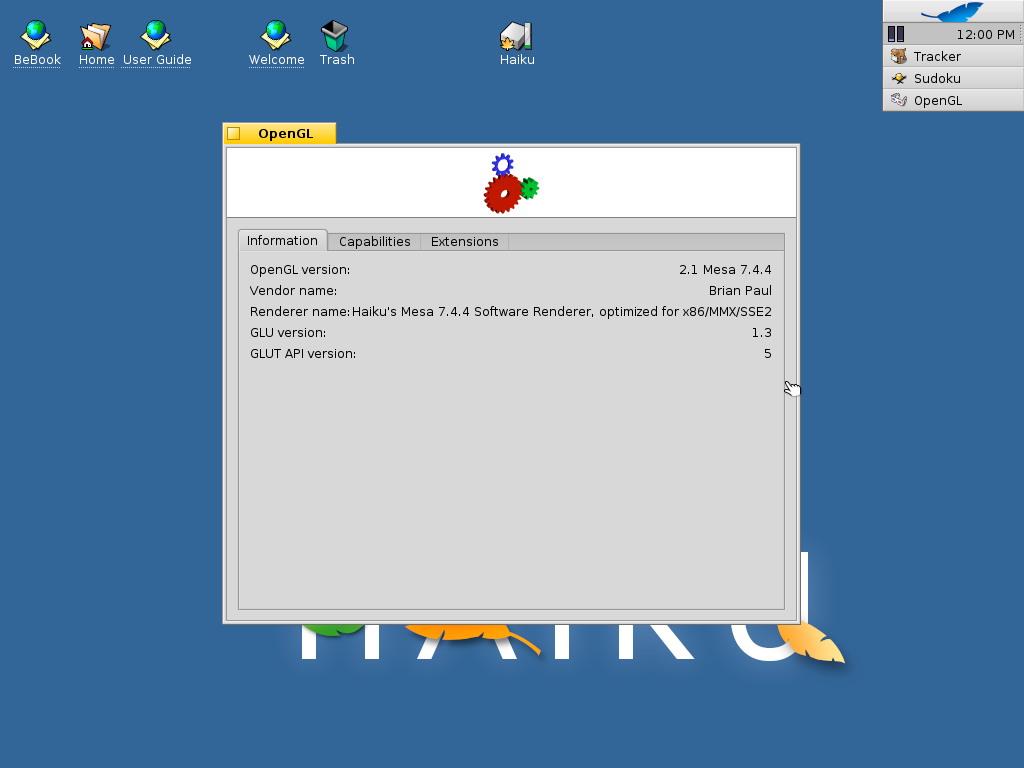Image resolution: width=1024 pixels, height=768 pixels.
Task: Switch to Sudoku in the Deskbar
Action: click(953, 78)
